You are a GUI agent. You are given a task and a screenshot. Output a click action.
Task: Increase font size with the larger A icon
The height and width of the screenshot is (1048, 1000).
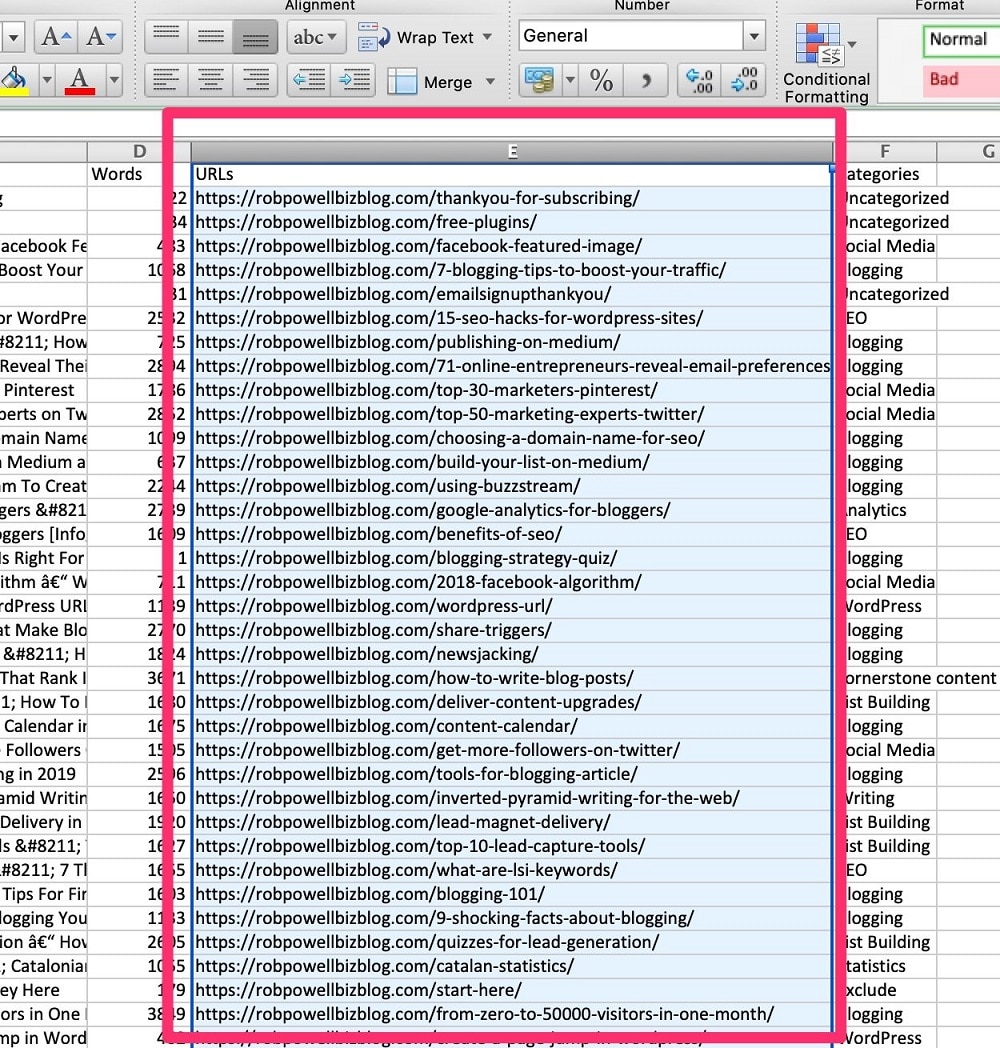click(55, 36)
